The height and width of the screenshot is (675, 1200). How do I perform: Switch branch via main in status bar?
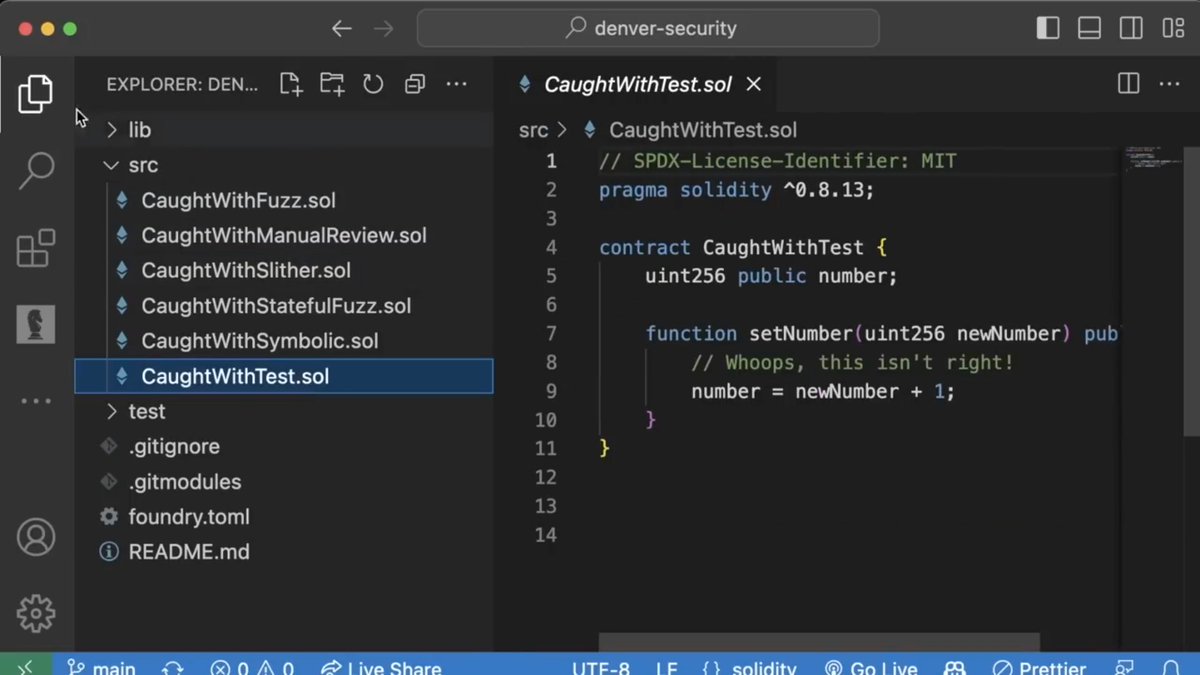[103, 667]
